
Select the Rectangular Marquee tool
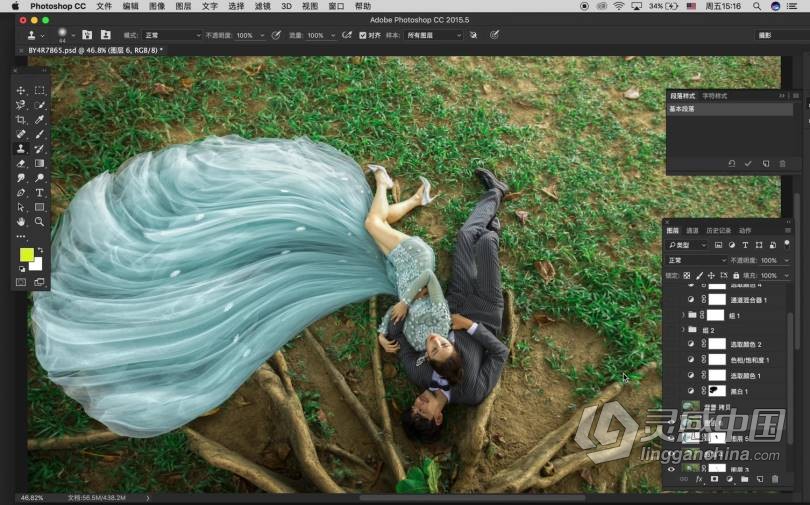[x=39, y=90]
